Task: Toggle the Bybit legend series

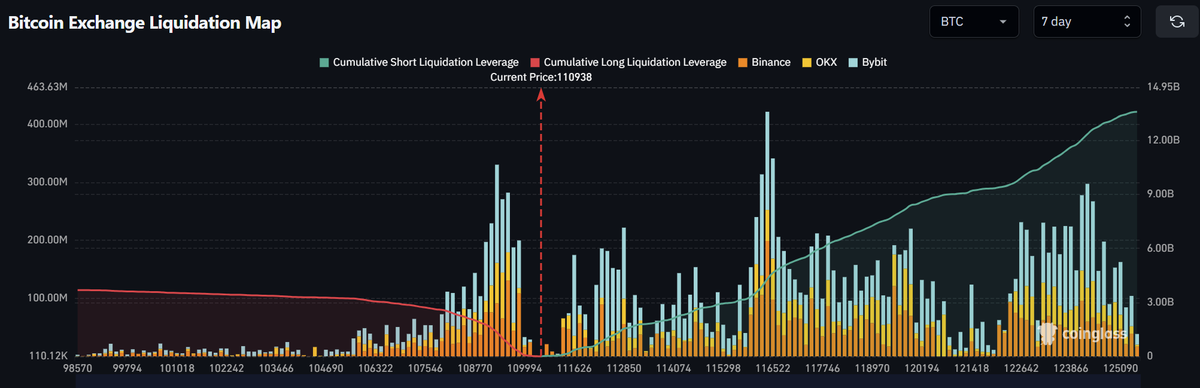Action: [x=868, y=62]
